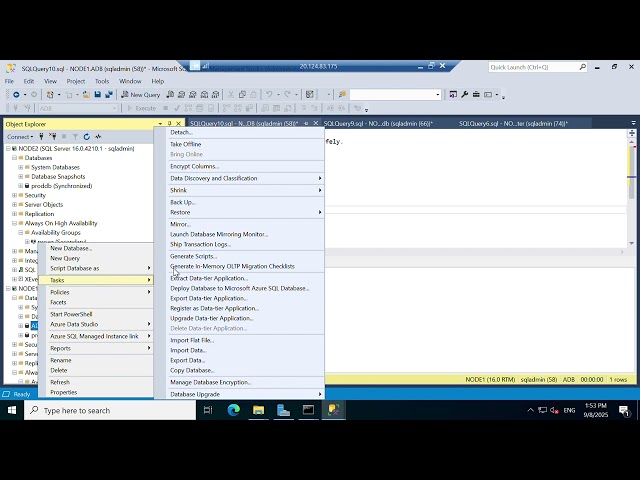The width and height of the screenshot is (640, 480).
Task: Collapse the NODE2 Databases folder
Action: pyautogui.click(x=14, y=158)
